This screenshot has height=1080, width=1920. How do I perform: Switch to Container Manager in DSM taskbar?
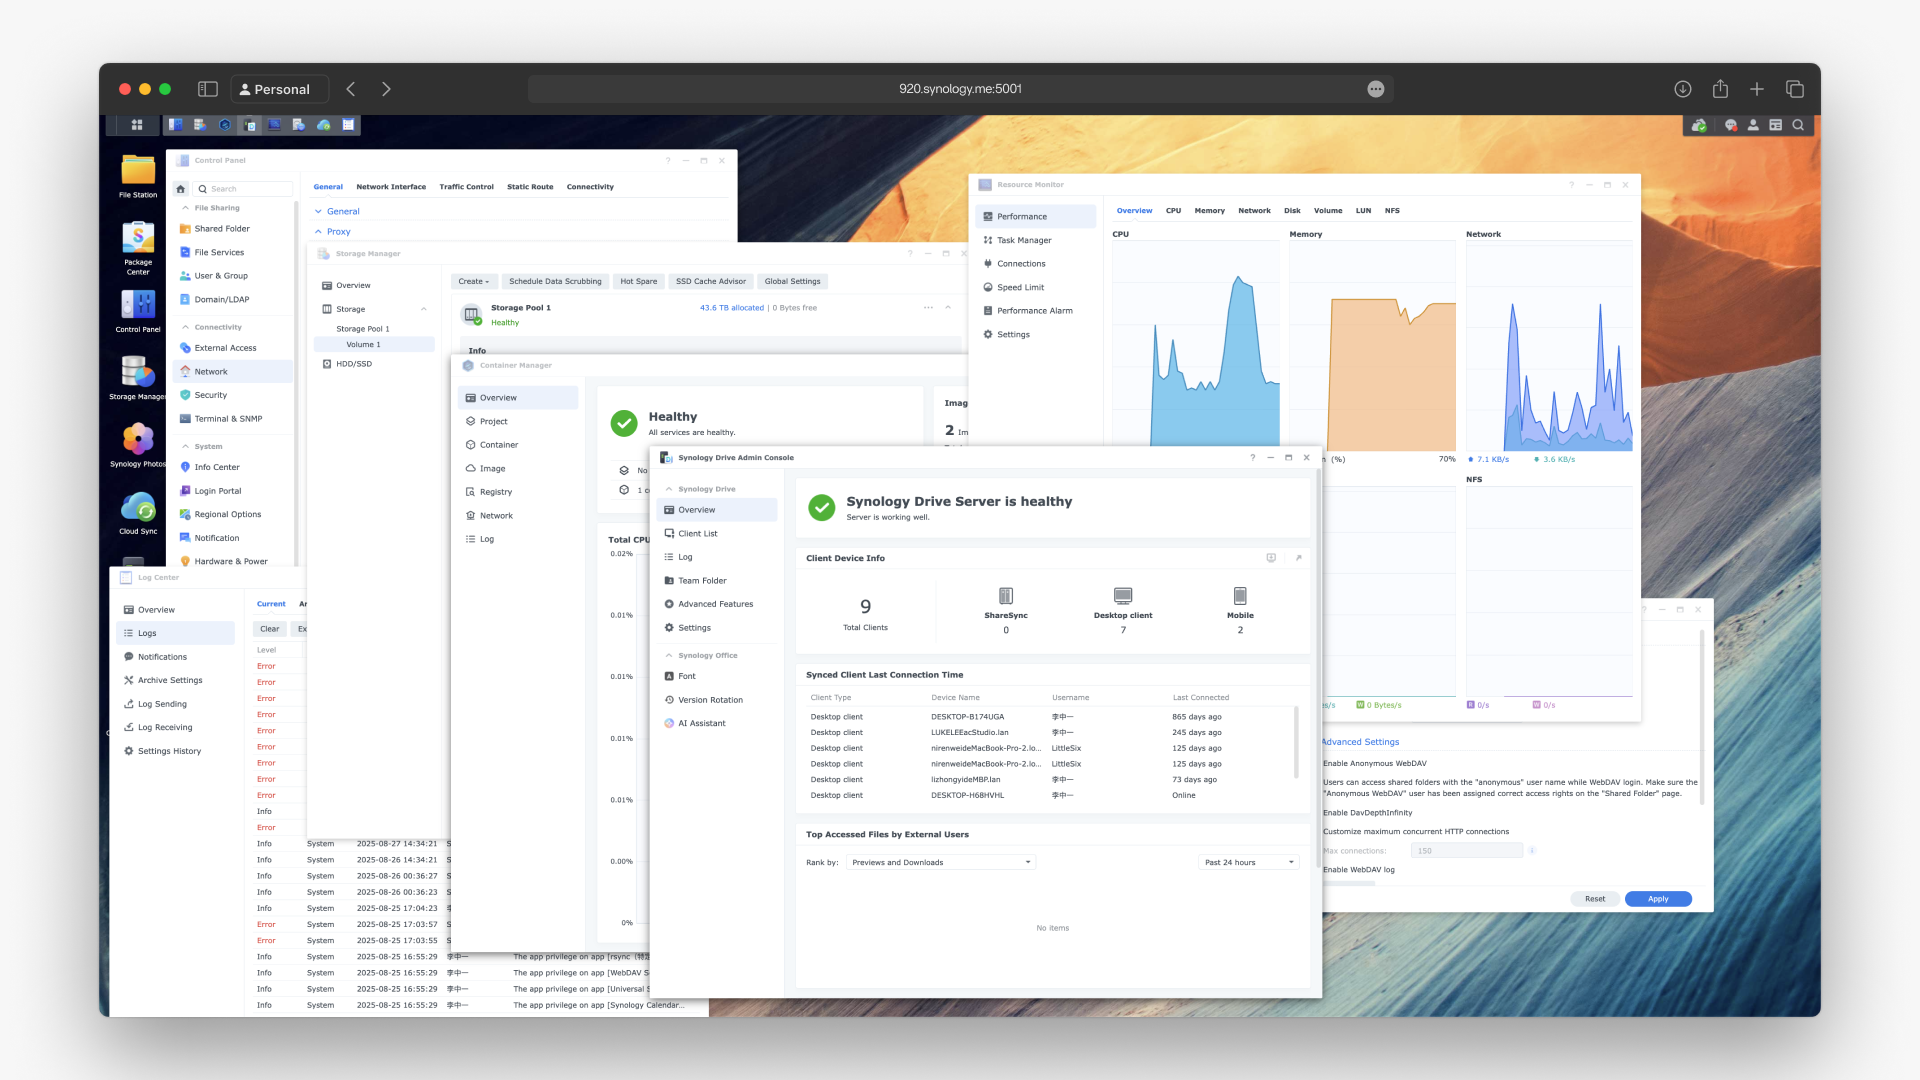coord(225,125)
